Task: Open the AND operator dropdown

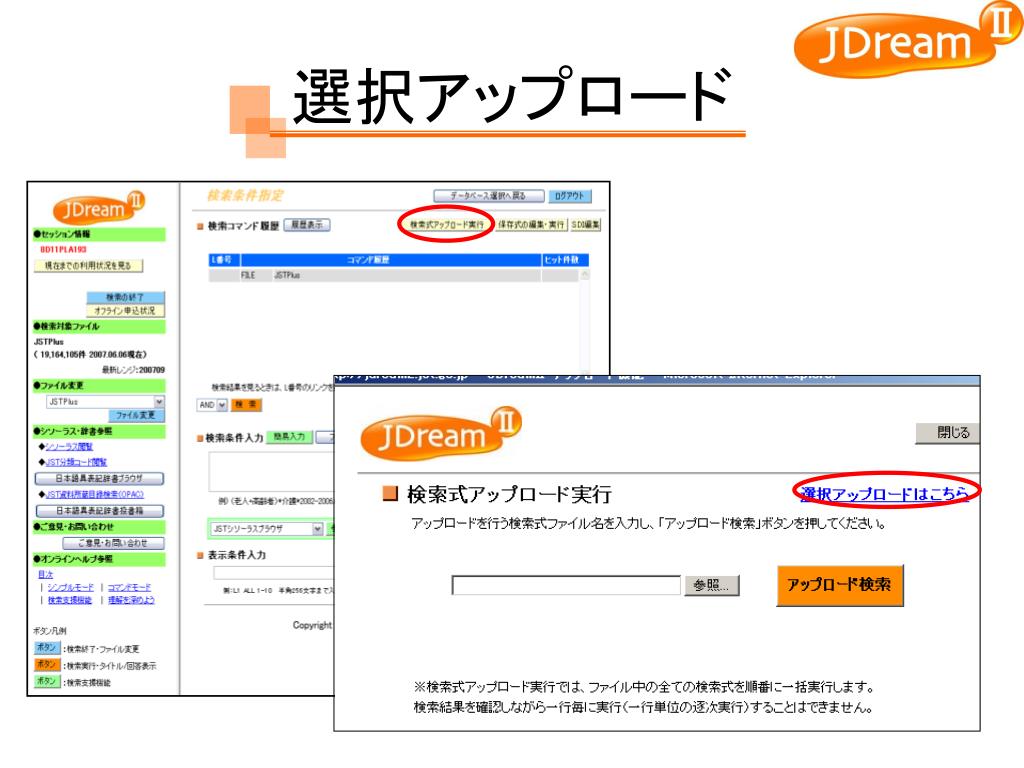Action: point(212,405)
